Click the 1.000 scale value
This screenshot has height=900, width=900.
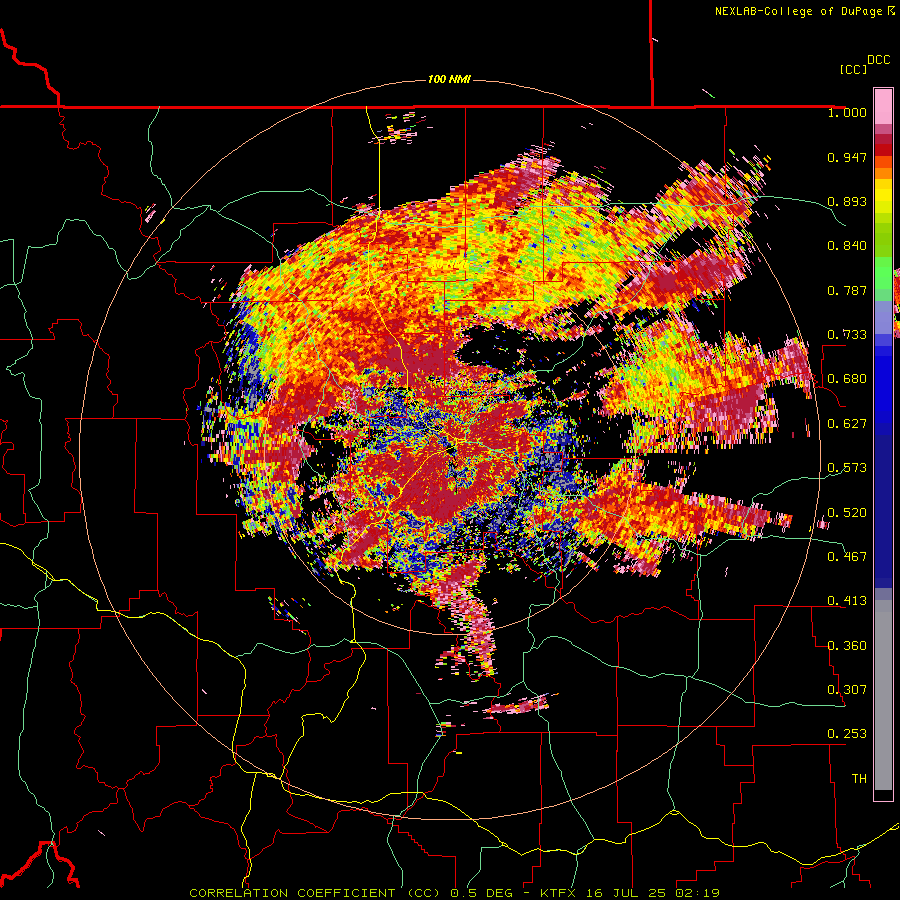coord(847,112)
